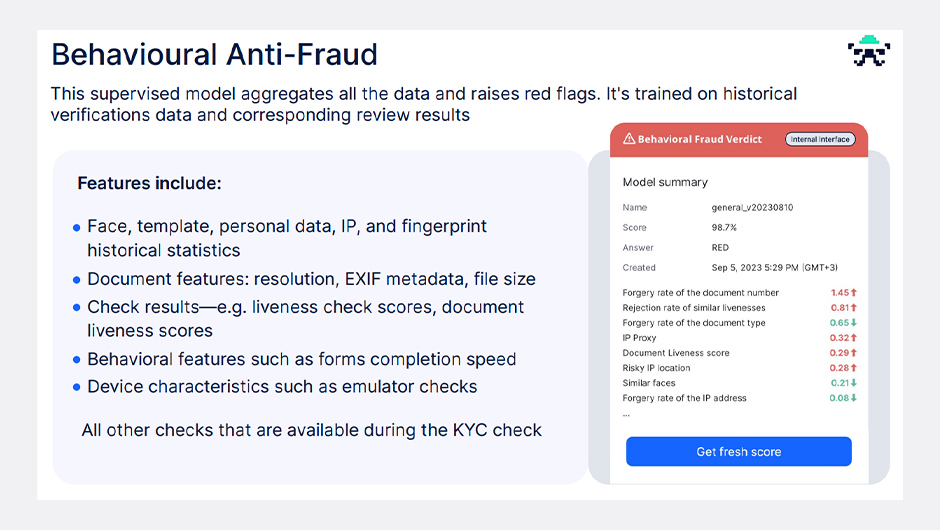Click the green down arrow beside 0.65
Image resolution: width=940 pixels, height=530 pixels.
854,323
